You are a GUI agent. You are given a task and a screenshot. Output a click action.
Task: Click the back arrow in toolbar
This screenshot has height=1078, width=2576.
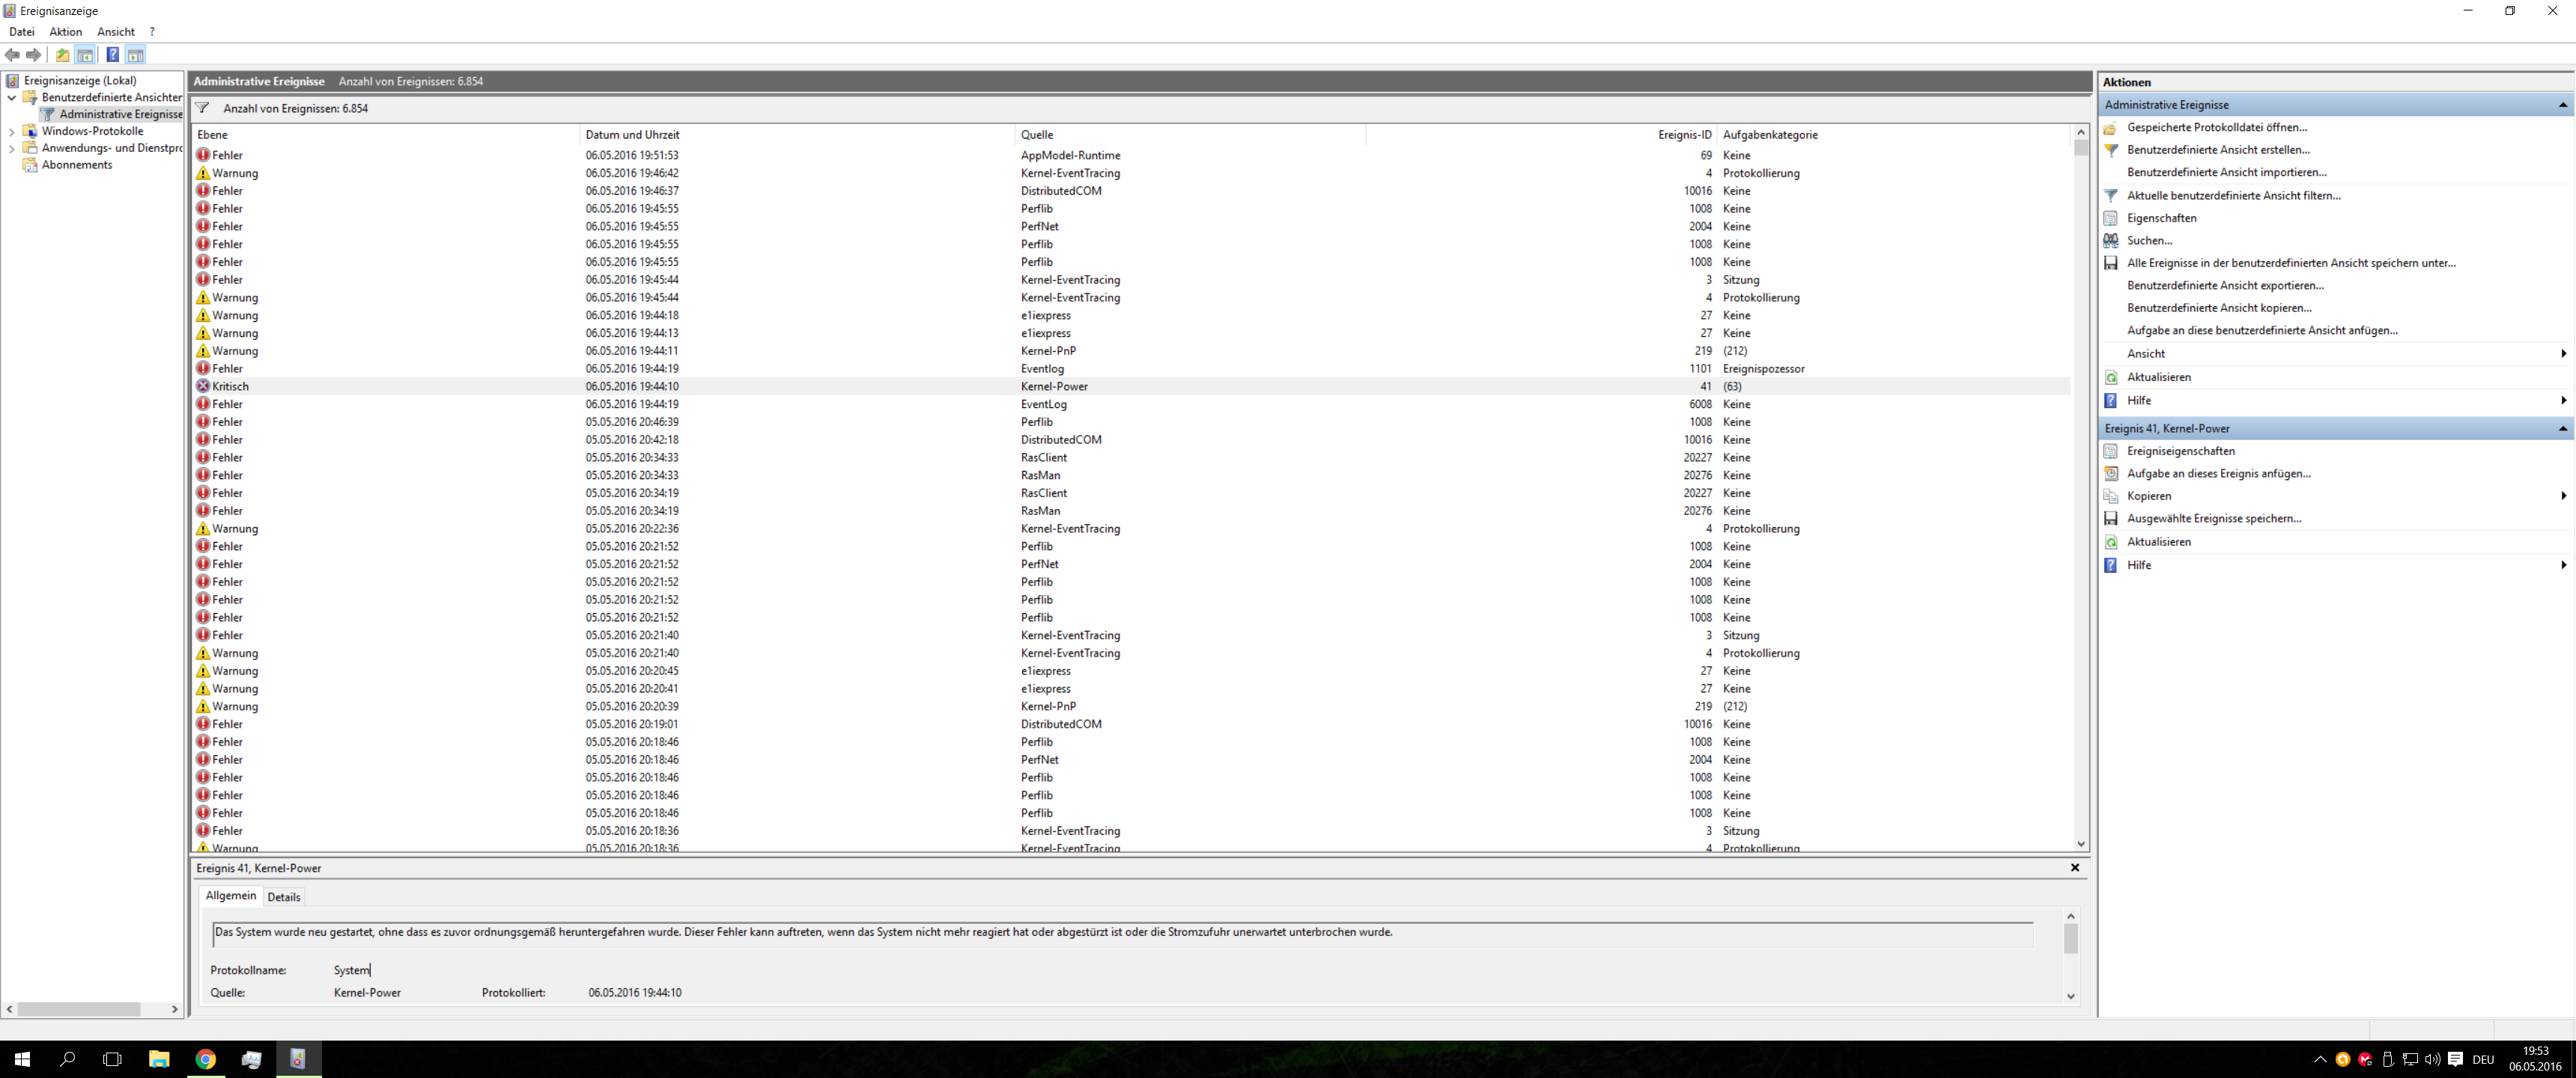point(12,55)
